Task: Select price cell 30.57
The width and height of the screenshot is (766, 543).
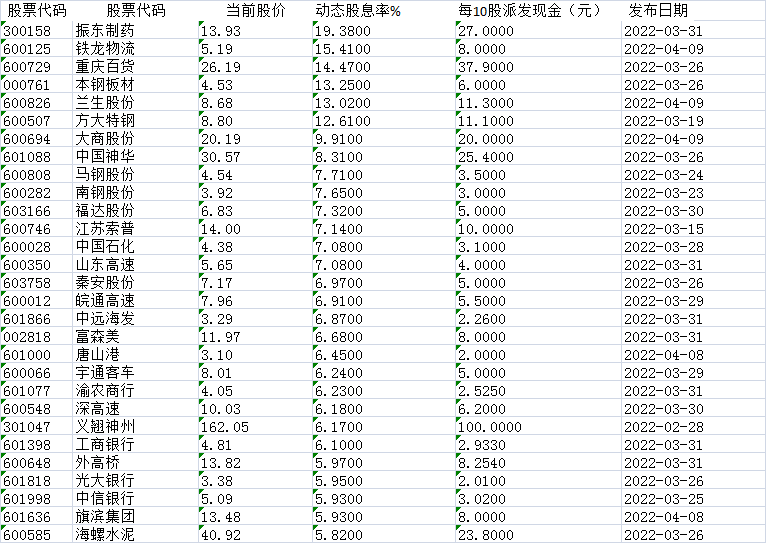Action: point(221,157)
